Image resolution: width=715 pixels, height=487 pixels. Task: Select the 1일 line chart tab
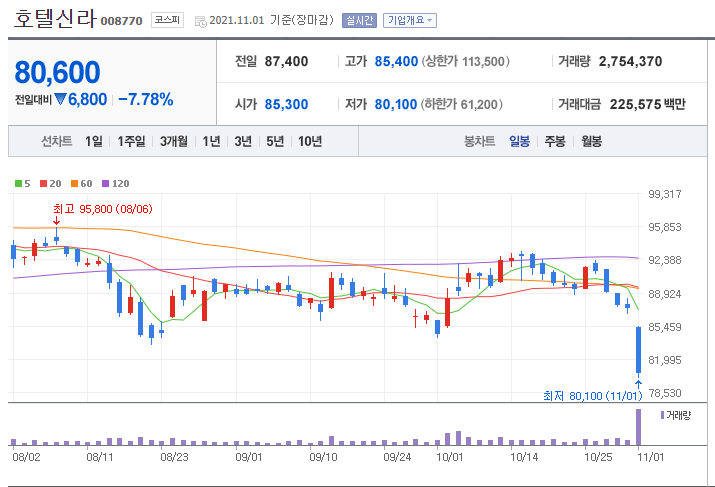pyautogui.click(x=93, y=141)
